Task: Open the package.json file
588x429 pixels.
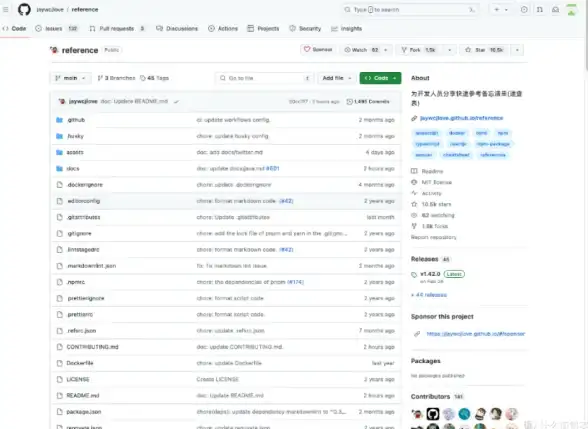Action: click(84, 412)
